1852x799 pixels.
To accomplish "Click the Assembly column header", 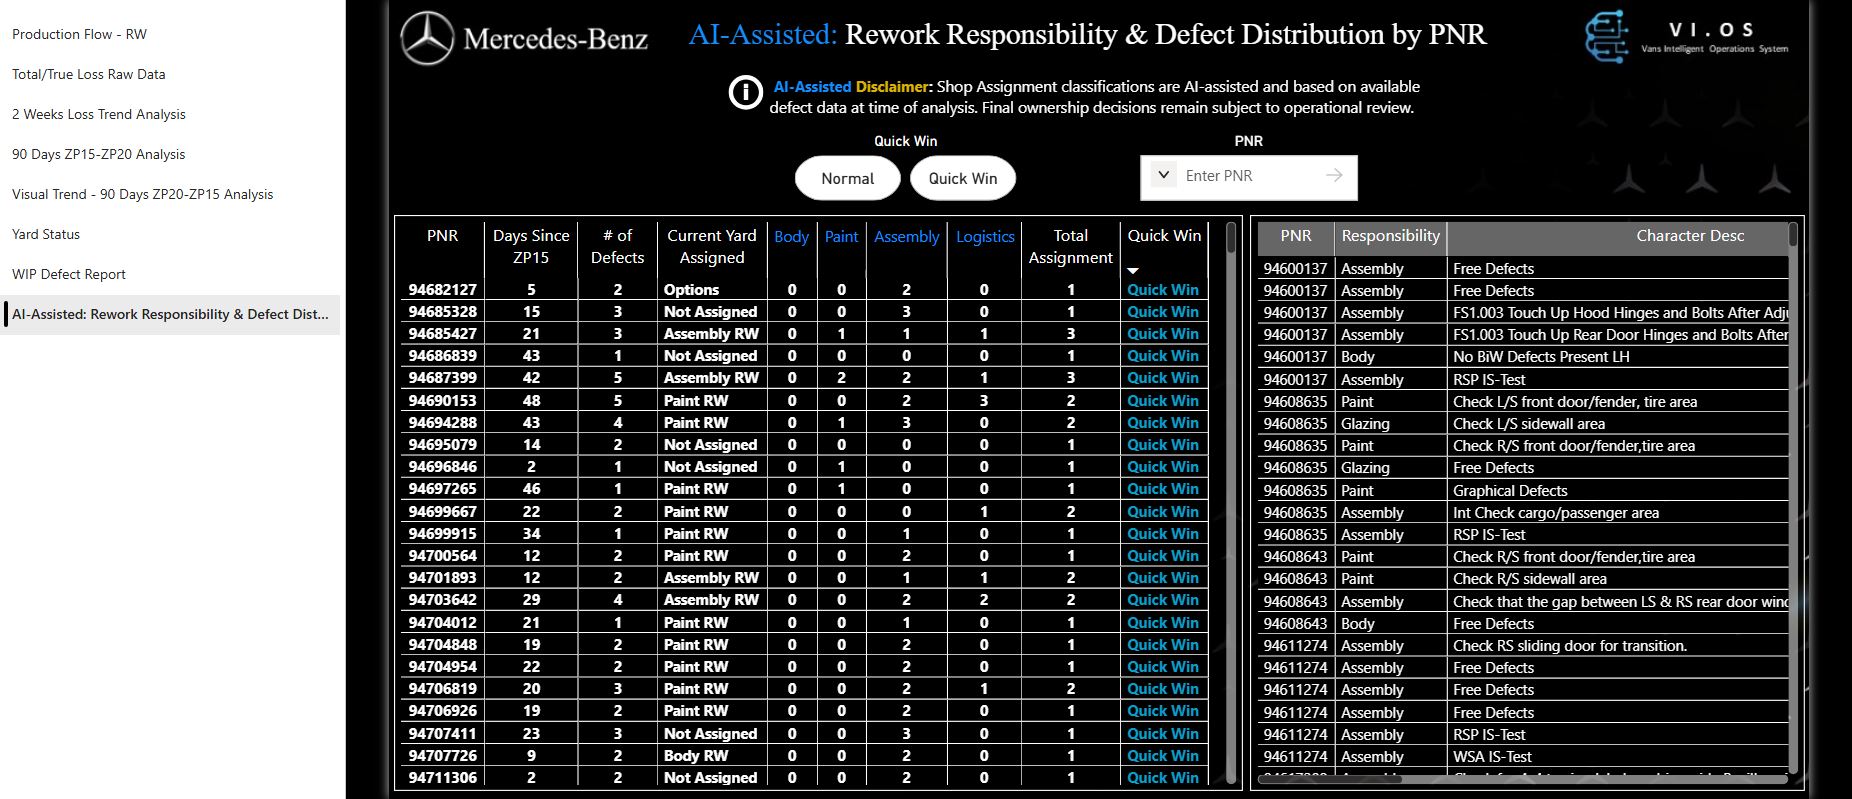I will (x=906, y=237).
